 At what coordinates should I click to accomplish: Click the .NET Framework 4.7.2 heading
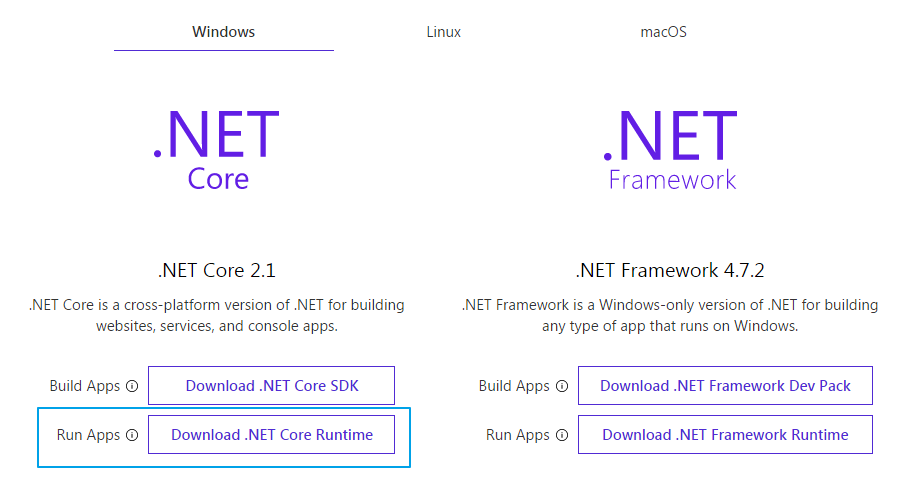pyautogui.click(x=671, y=270)
